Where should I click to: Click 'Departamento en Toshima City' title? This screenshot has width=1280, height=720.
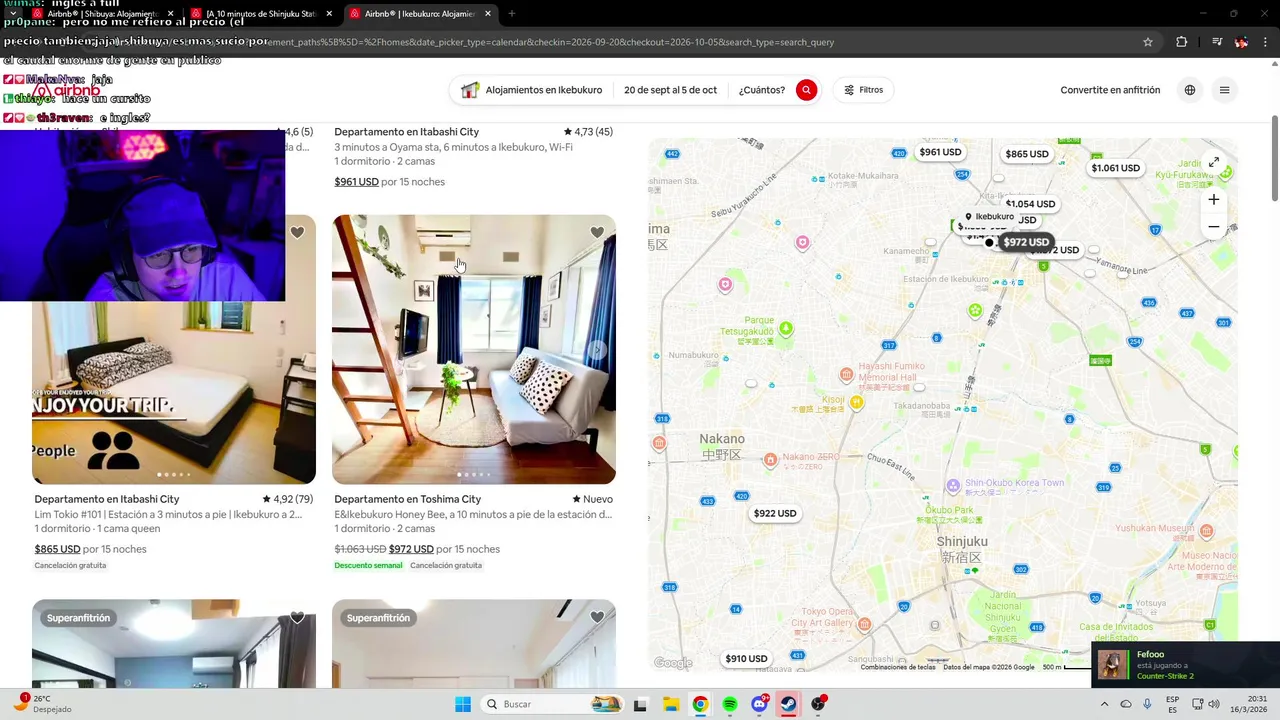click(x=407, y=499)
